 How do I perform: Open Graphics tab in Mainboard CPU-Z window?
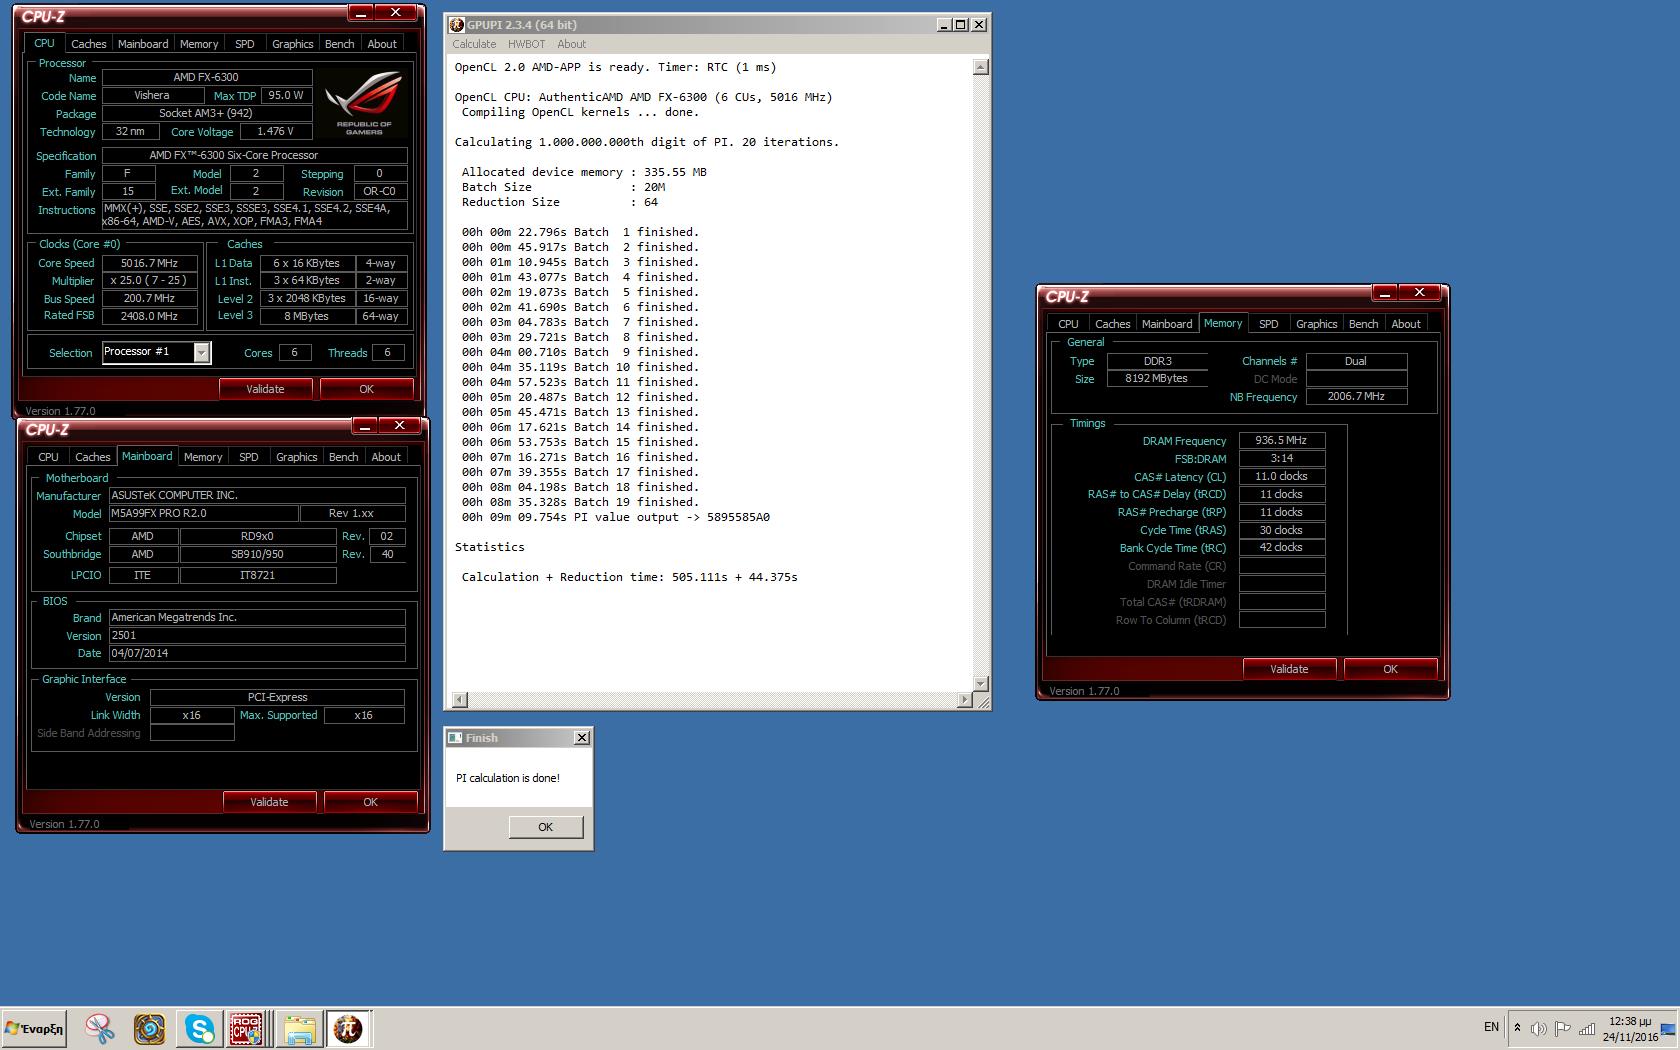click(297, 457)
